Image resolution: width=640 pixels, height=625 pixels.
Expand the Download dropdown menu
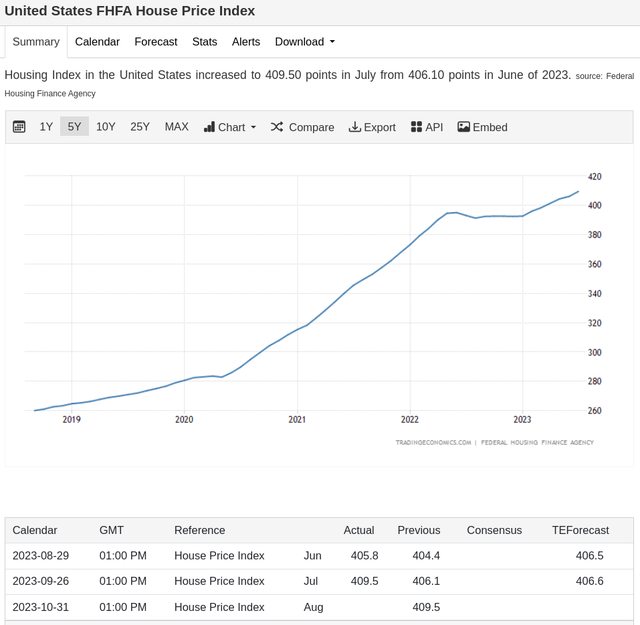click(x=305, y=42)
